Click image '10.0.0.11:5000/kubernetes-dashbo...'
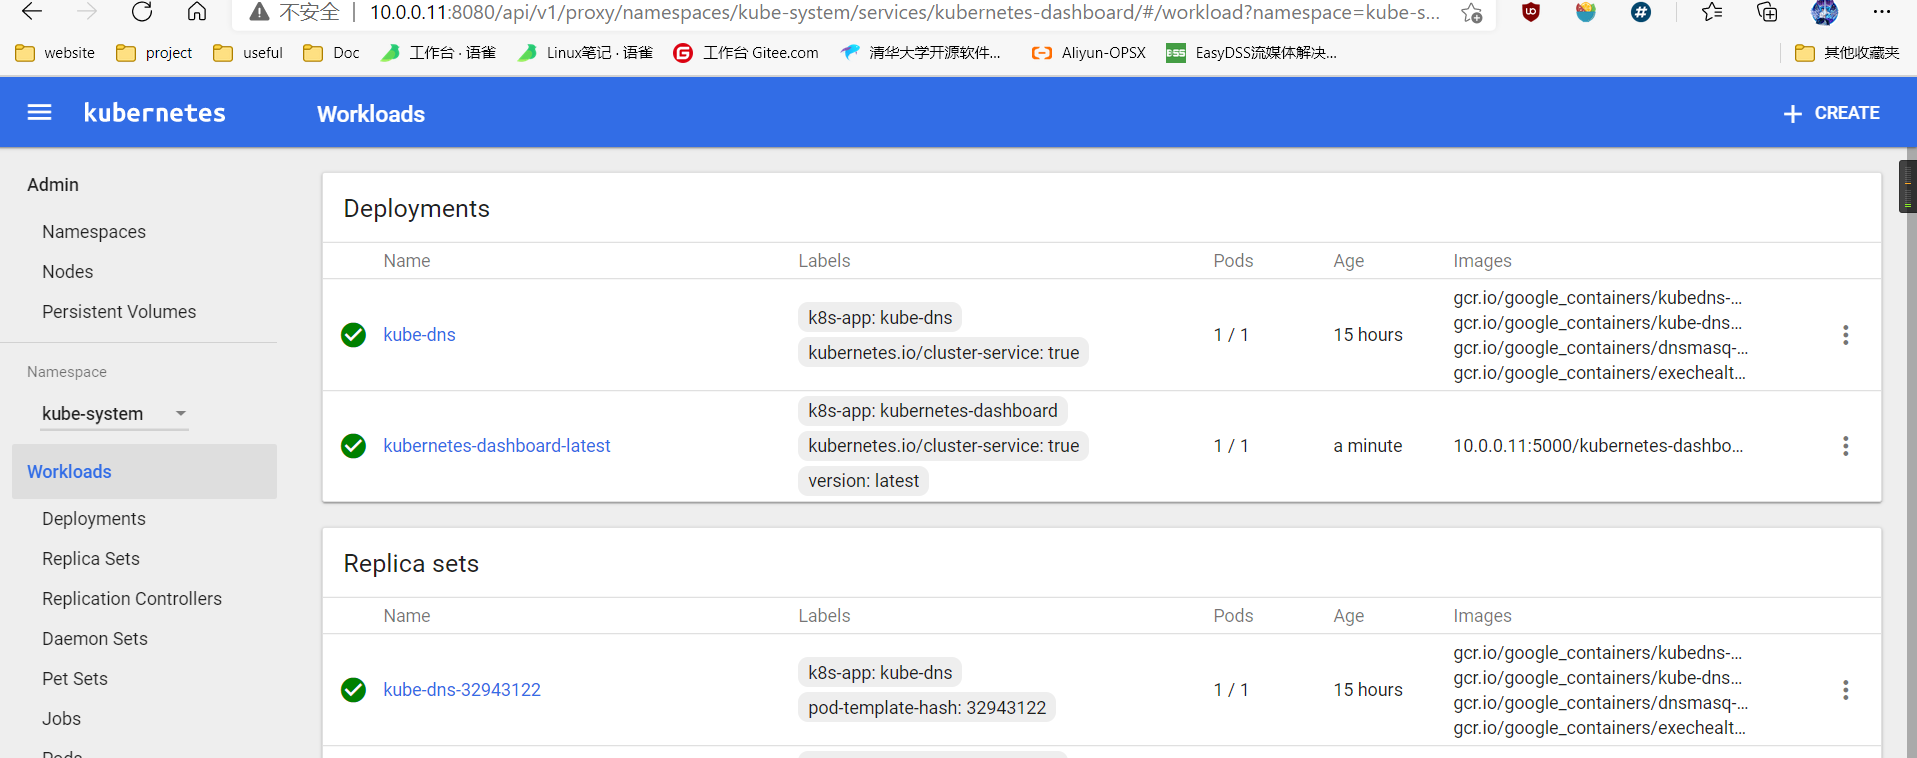 tap(1598, 446)
